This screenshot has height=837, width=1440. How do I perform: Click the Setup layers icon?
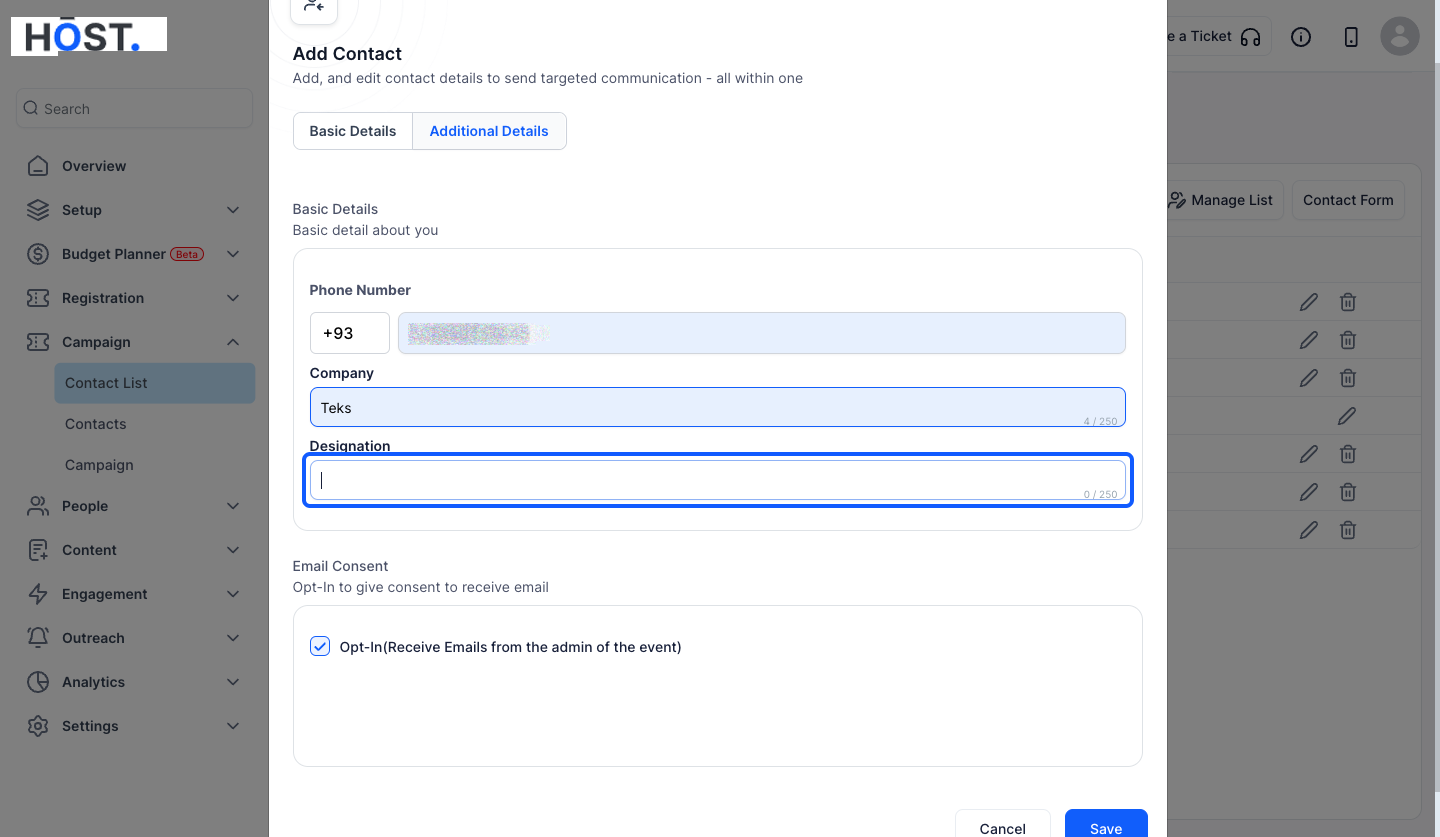(38, 210)
